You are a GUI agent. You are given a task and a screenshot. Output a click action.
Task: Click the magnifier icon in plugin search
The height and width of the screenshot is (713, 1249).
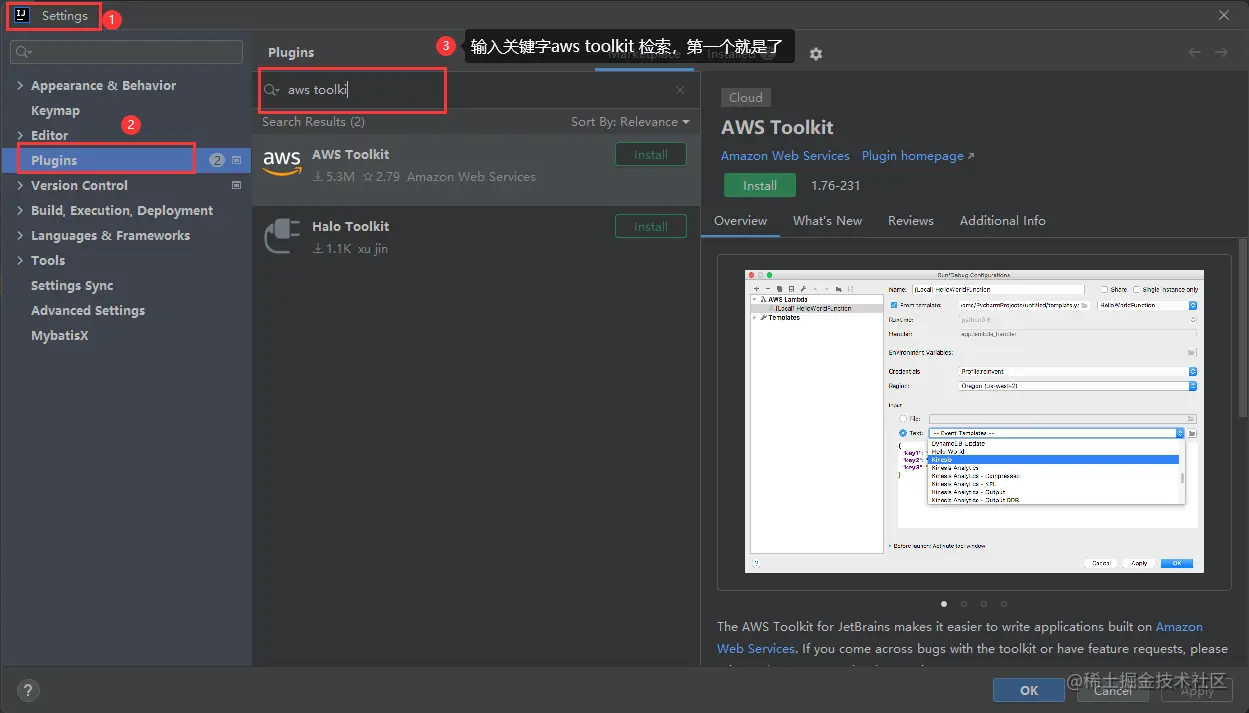[271, 90]
